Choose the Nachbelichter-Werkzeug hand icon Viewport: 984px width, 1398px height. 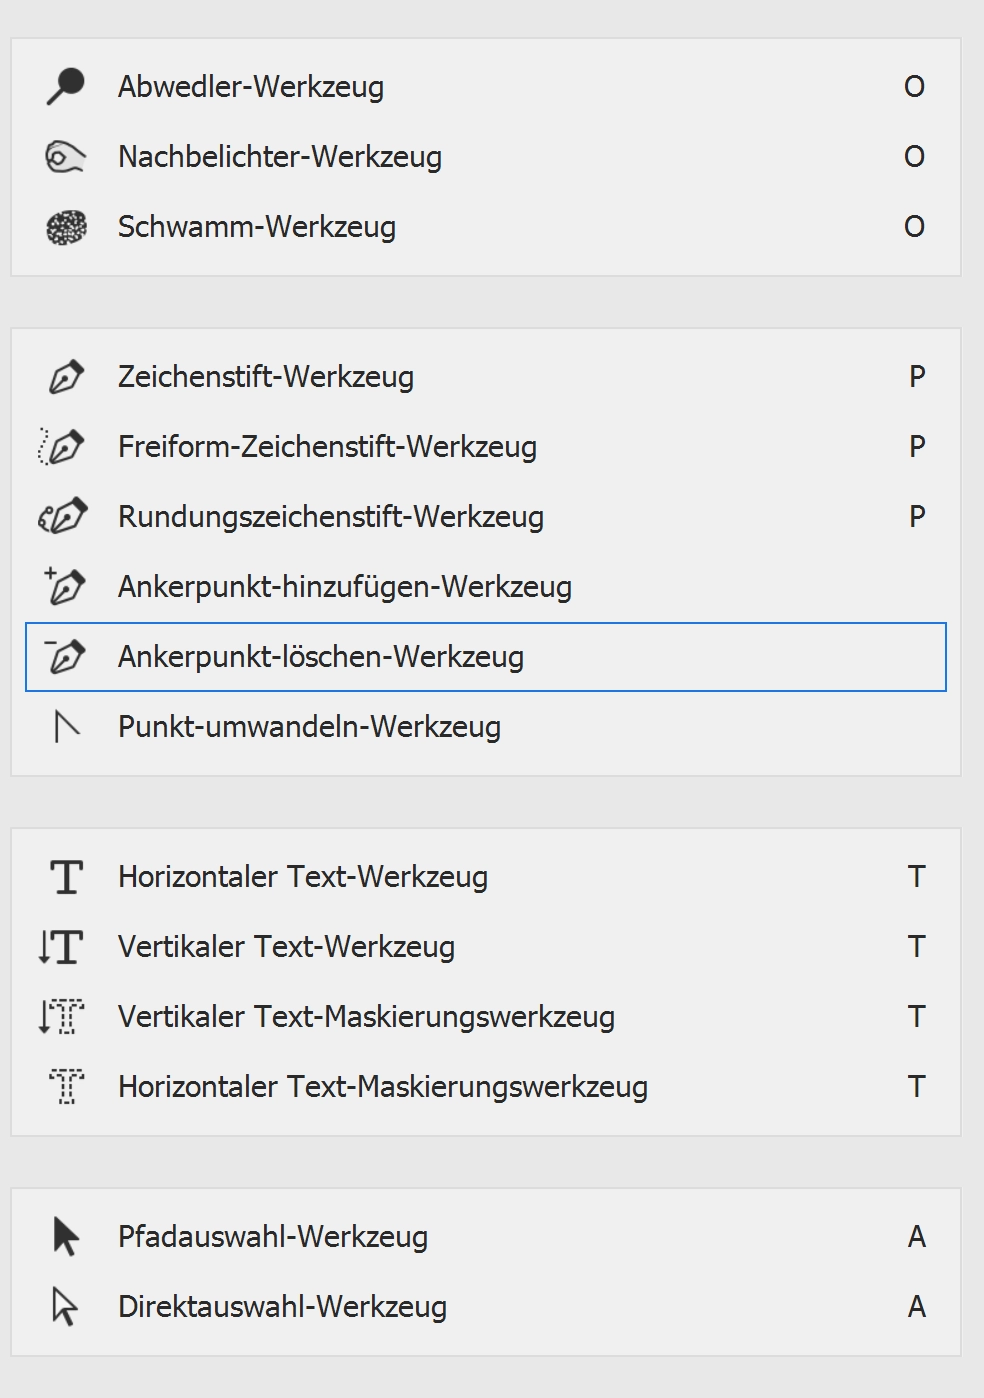[66, 157]
